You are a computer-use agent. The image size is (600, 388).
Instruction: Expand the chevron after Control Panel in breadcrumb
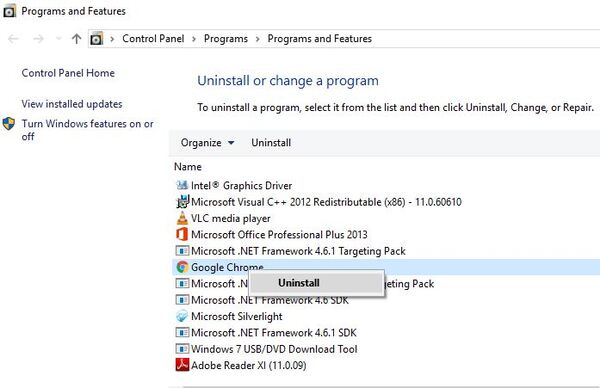194,39
